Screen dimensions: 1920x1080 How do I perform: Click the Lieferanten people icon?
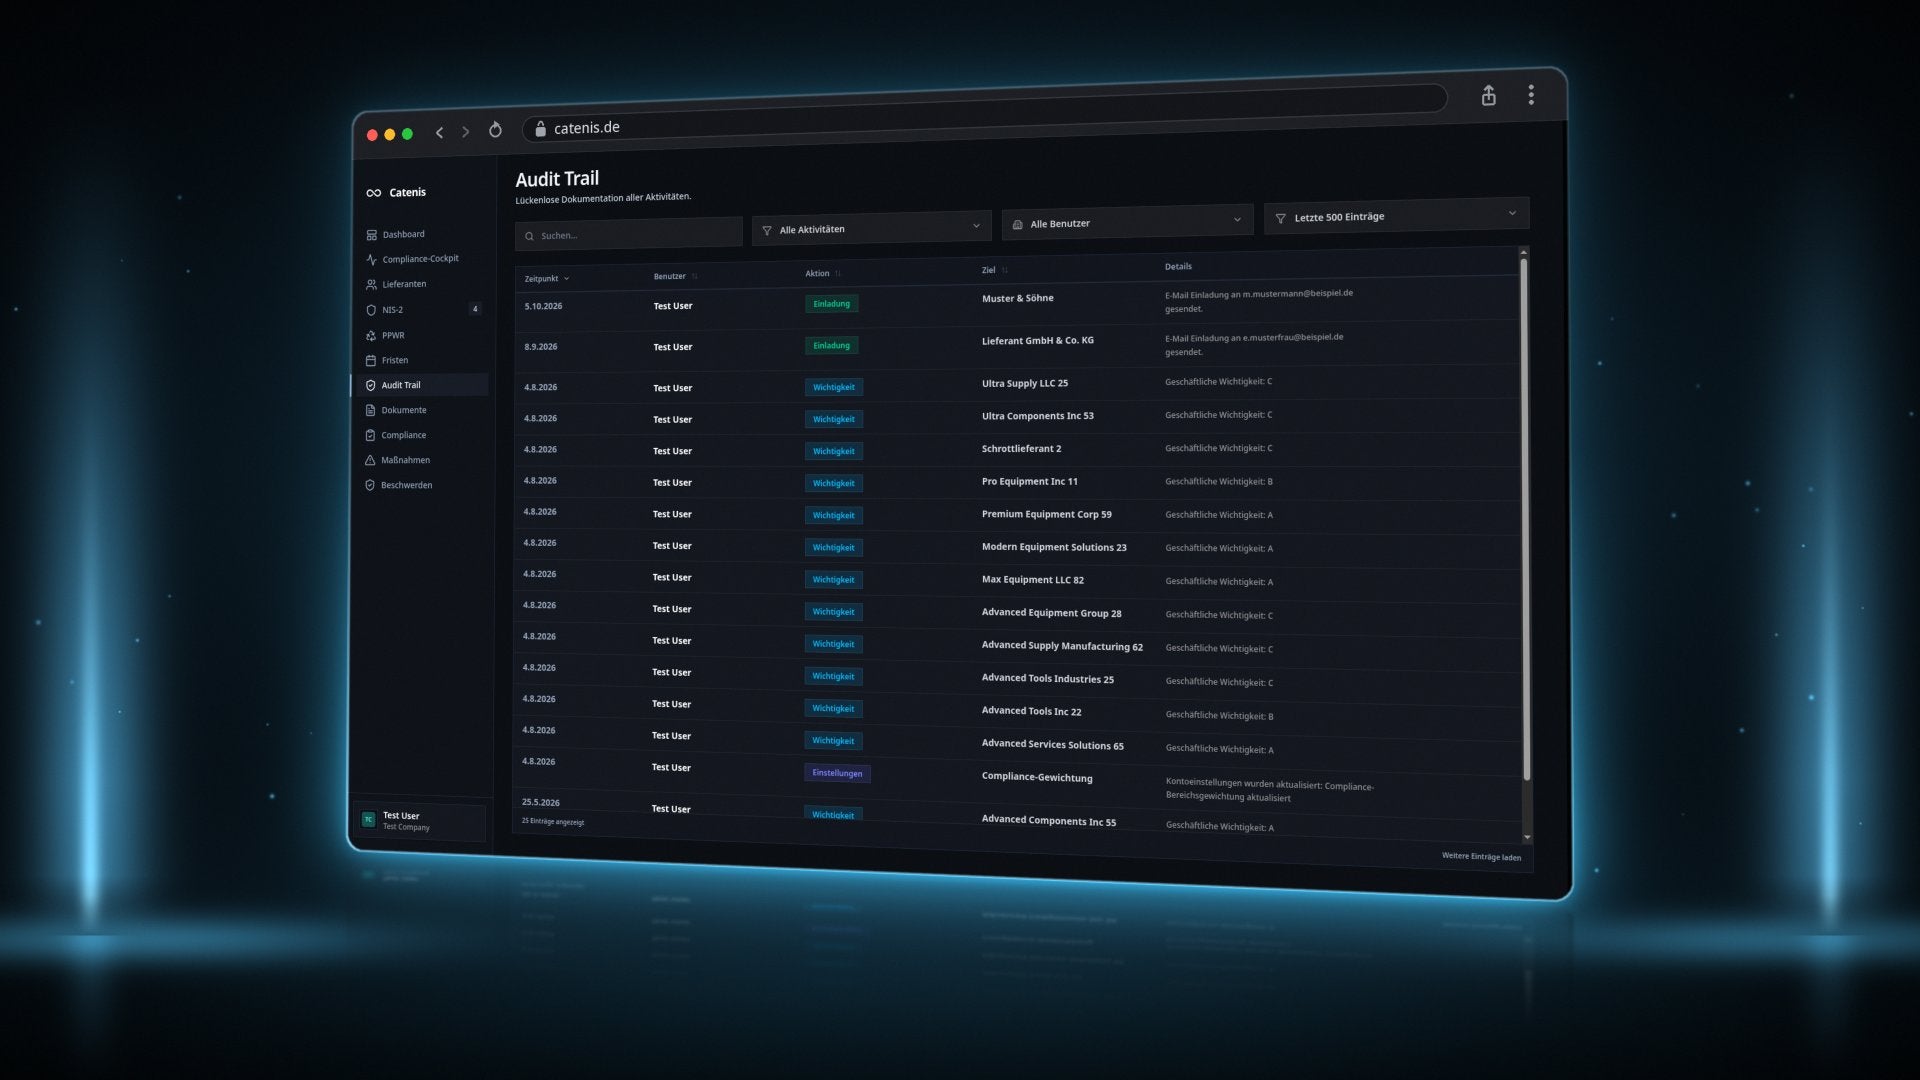(x=371, y=285)
